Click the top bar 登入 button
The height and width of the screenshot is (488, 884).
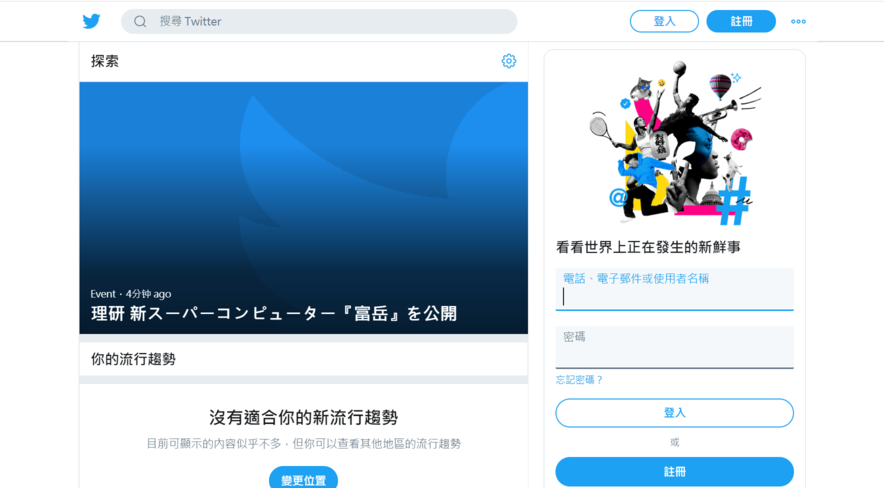(664, 21)
